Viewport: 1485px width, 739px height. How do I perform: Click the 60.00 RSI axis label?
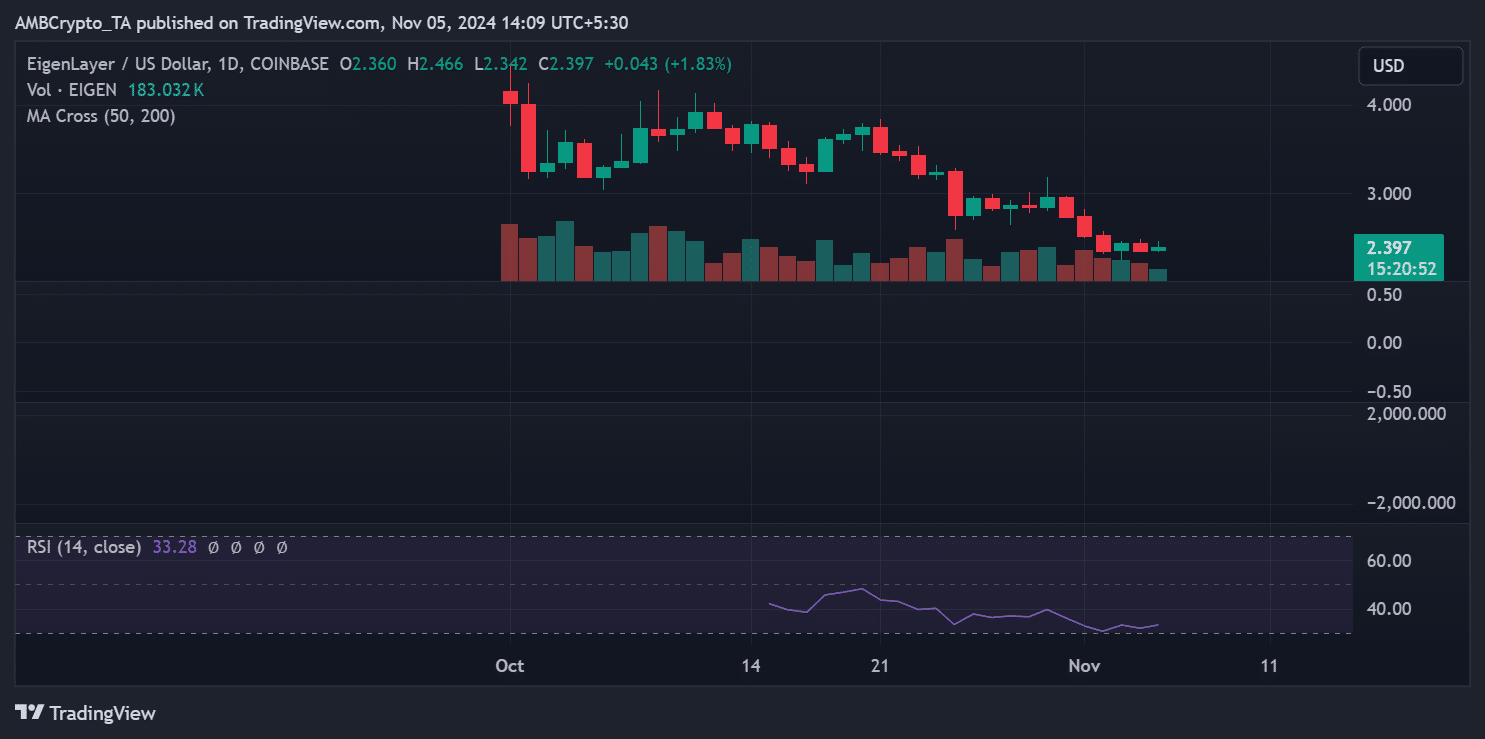pos(1390,561)
